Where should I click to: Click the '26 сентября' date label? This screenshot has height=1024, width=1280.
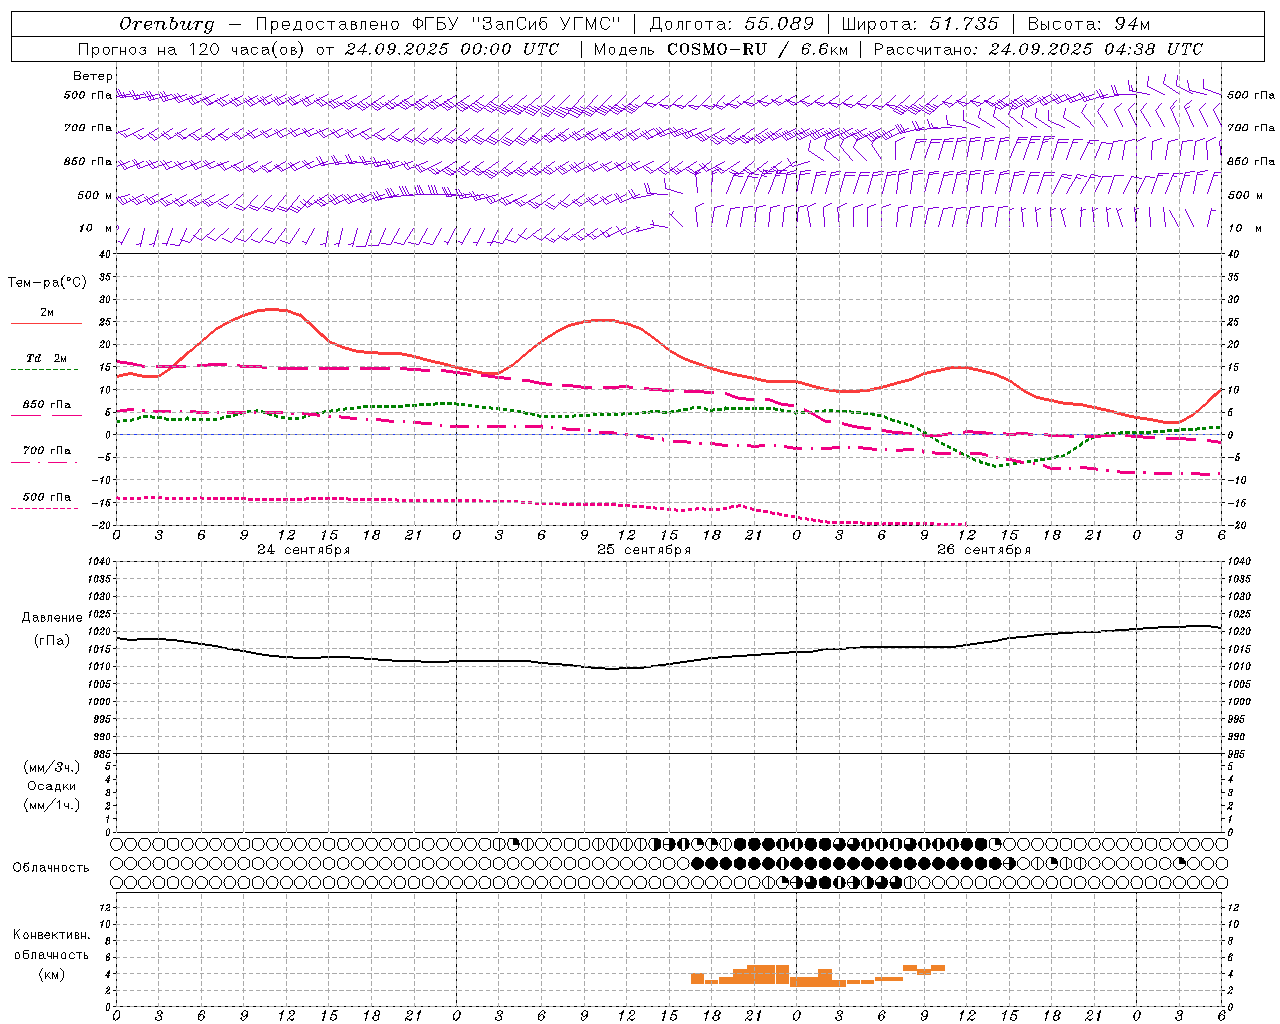pos(984,550)
